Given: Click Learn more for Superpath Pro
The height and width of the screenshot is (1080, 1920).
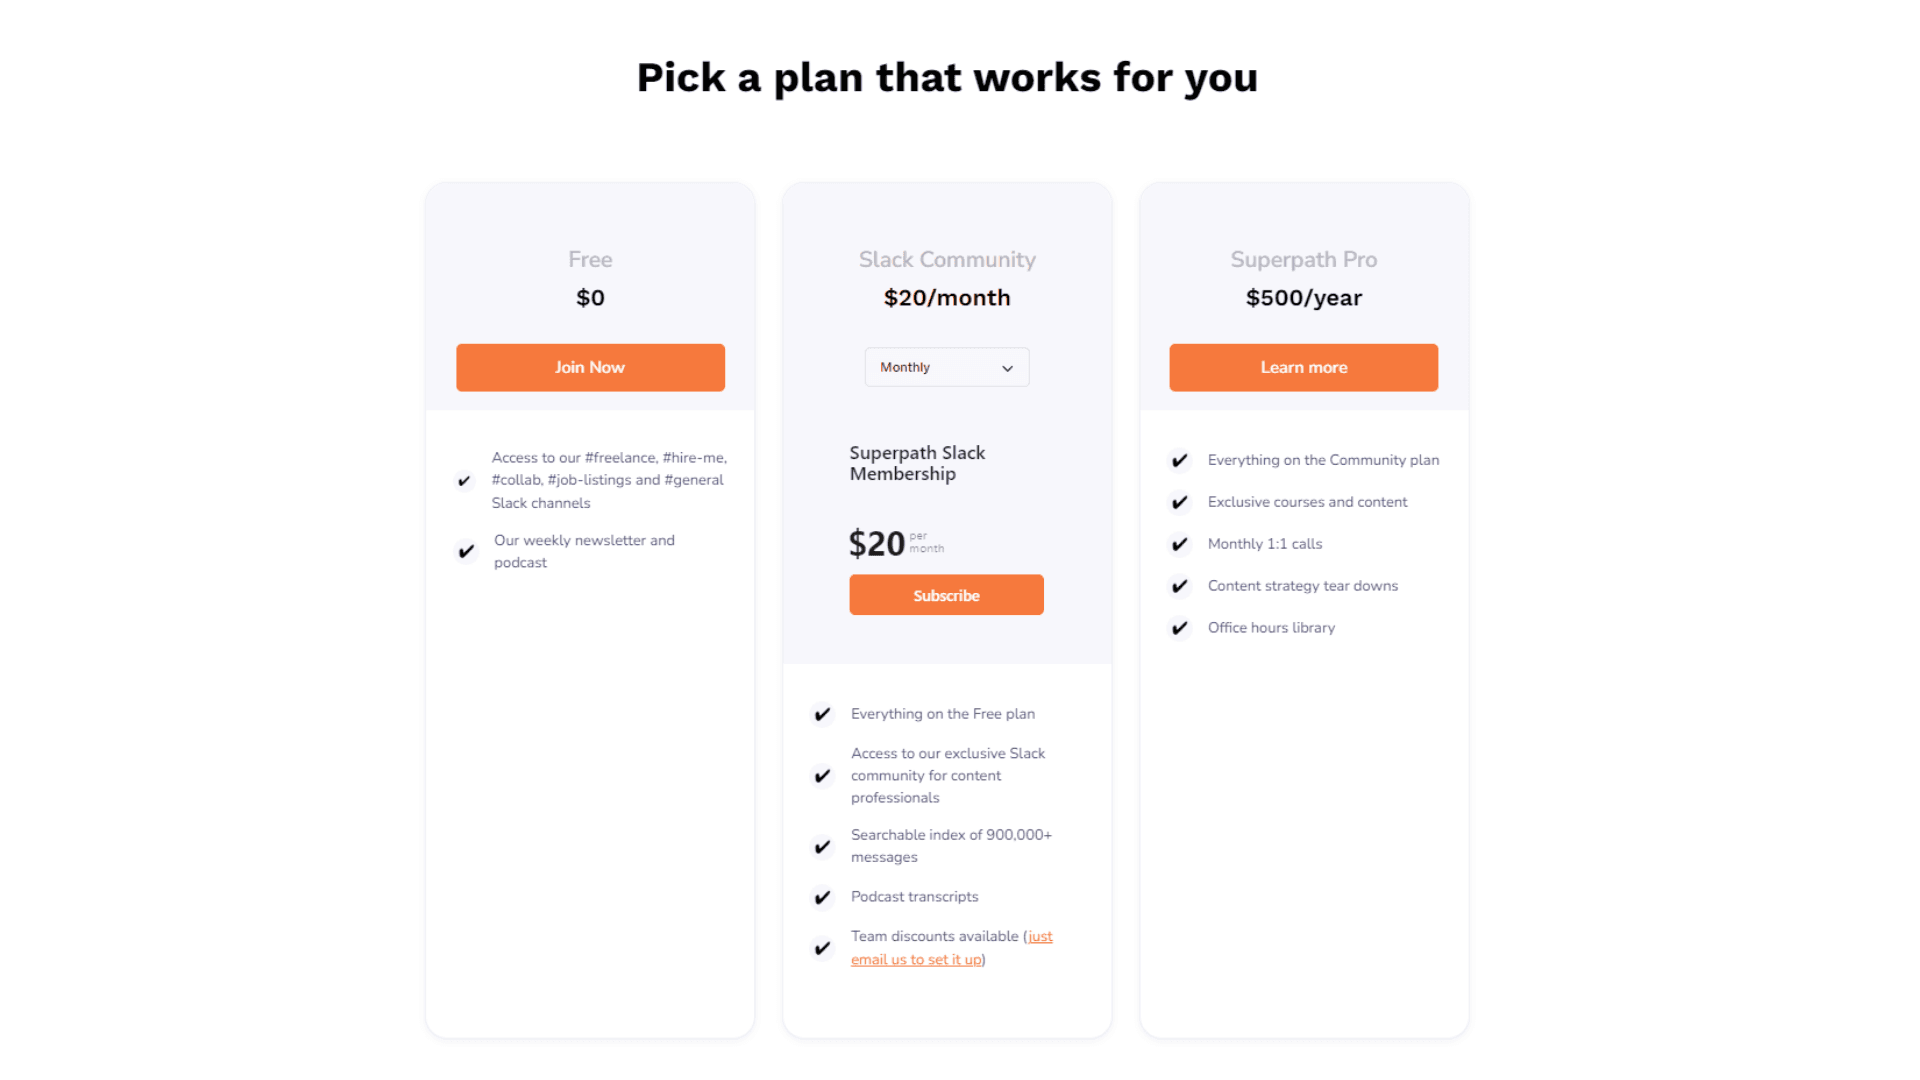Looking at the screenshot, I should [x=1303, y=367].
